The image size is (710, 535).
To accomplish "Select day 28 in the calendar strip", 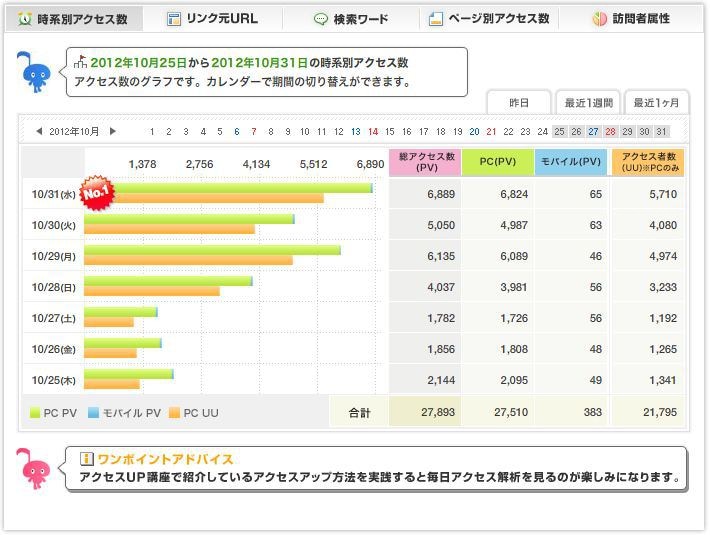I will (x=610, y=132).
